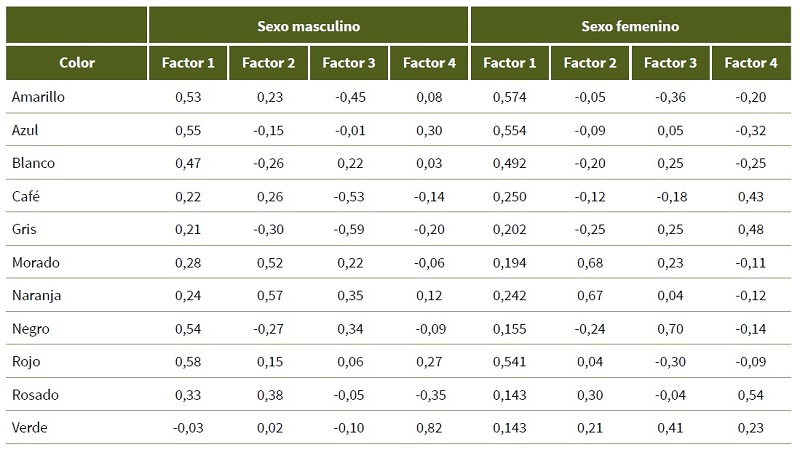Select the Azul row label
800x455 pixels.
pos(25,130)
